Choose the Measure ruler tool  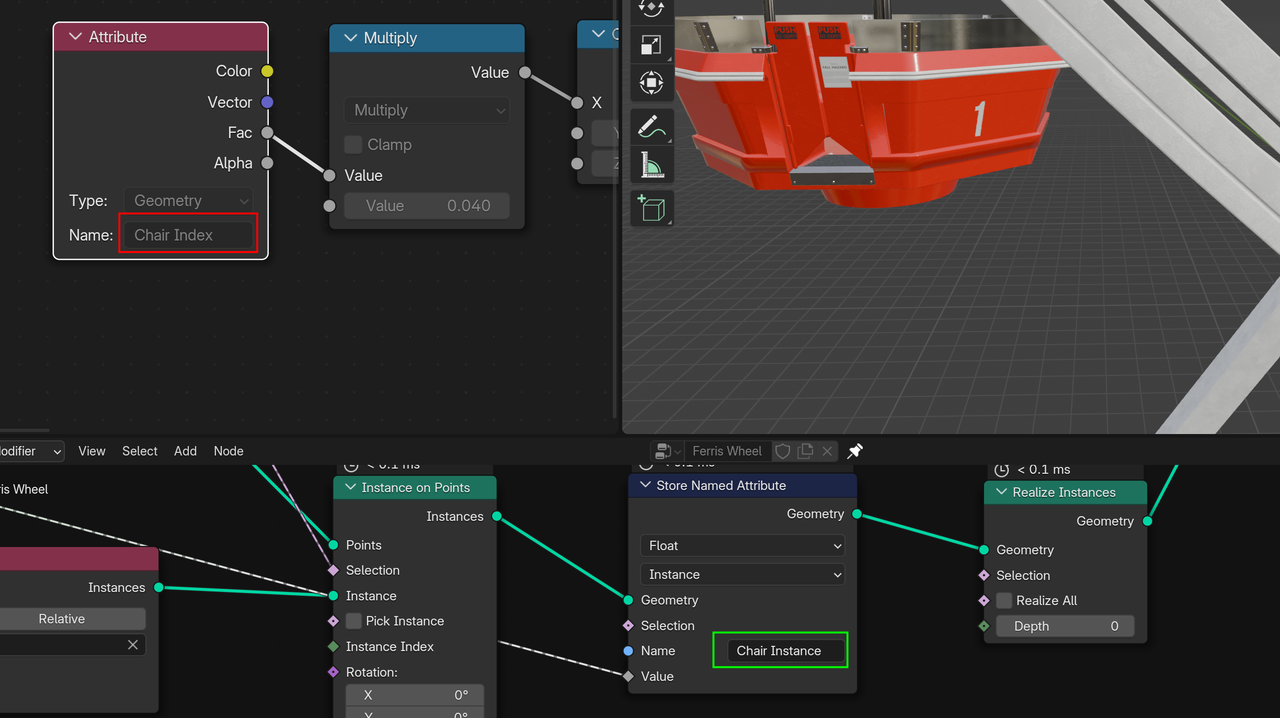[x=651, y=165]
